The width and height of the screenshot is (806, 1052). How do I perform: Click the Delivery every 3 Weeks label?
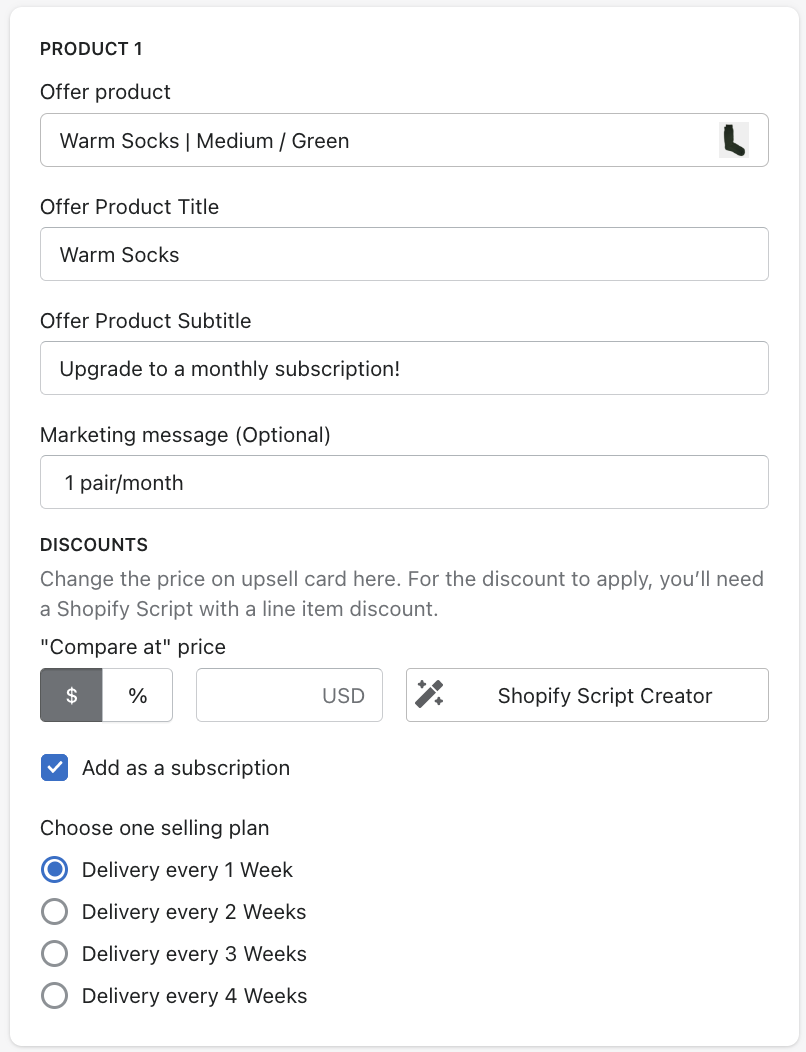194,954
